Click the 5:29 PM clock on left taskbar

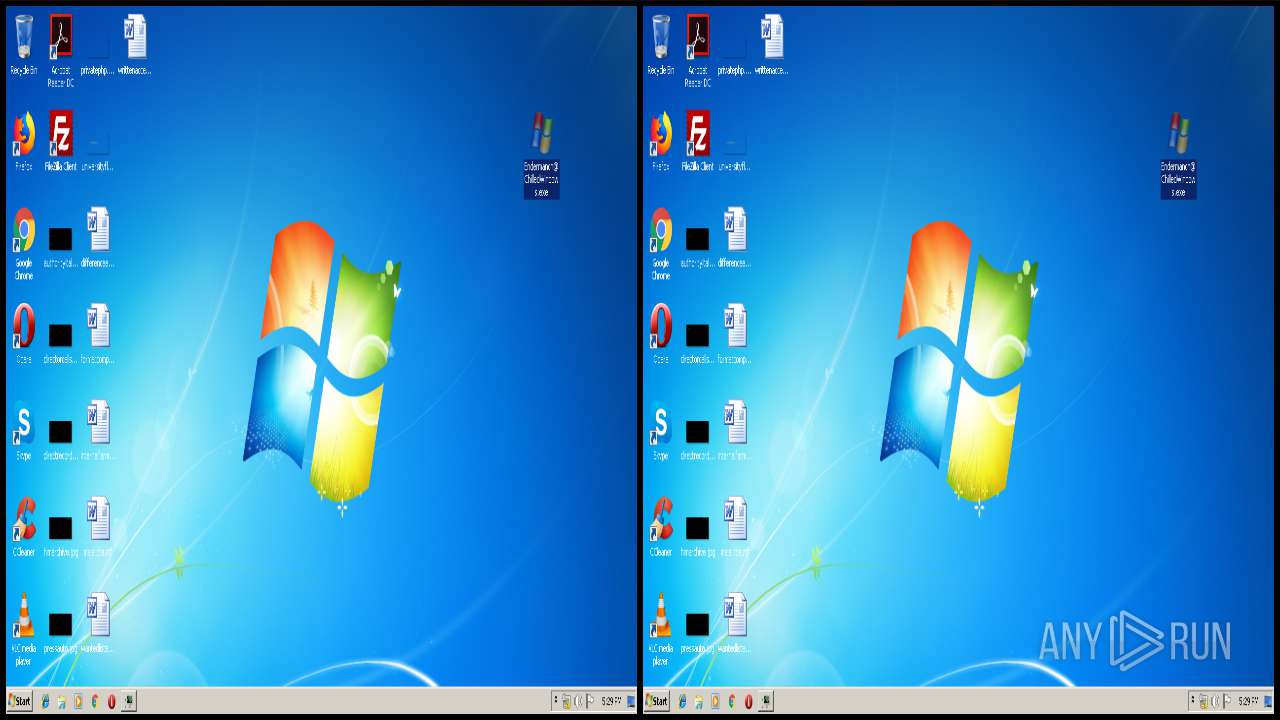[610, 701]
